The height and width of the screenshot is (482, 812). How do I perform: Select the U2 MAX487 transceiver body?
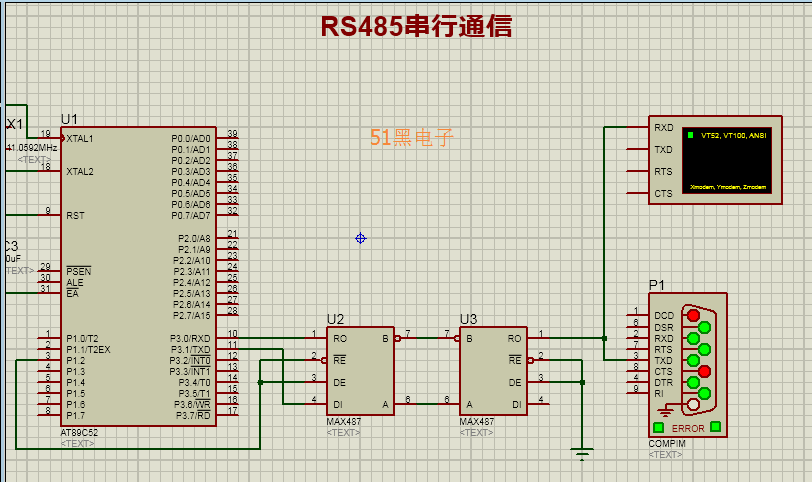click(x=360, y=371)
